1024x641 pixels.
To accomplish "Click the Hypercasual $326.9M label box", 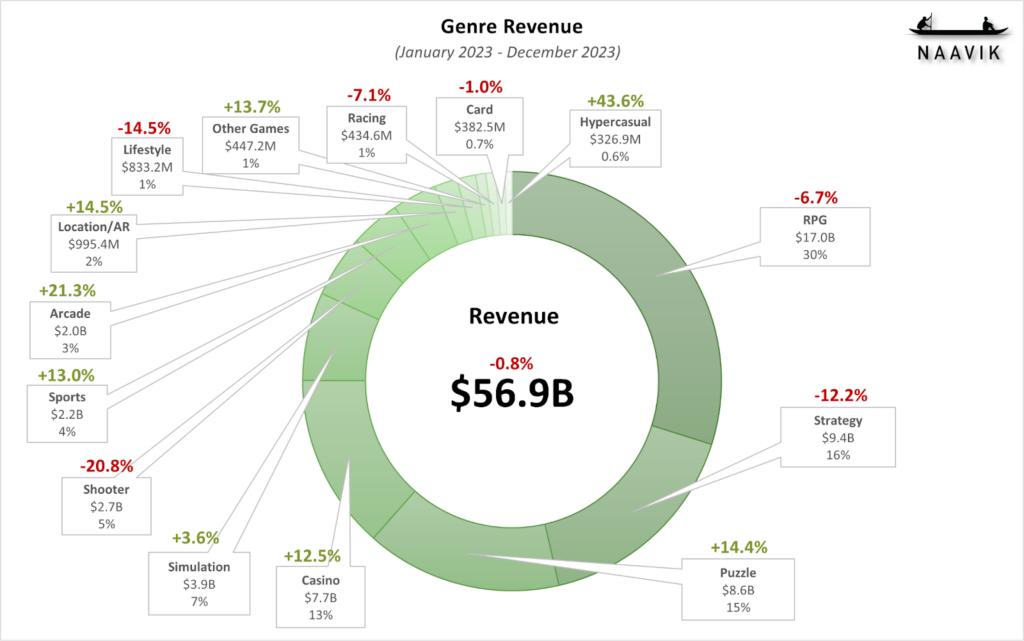I will (616, 137).
